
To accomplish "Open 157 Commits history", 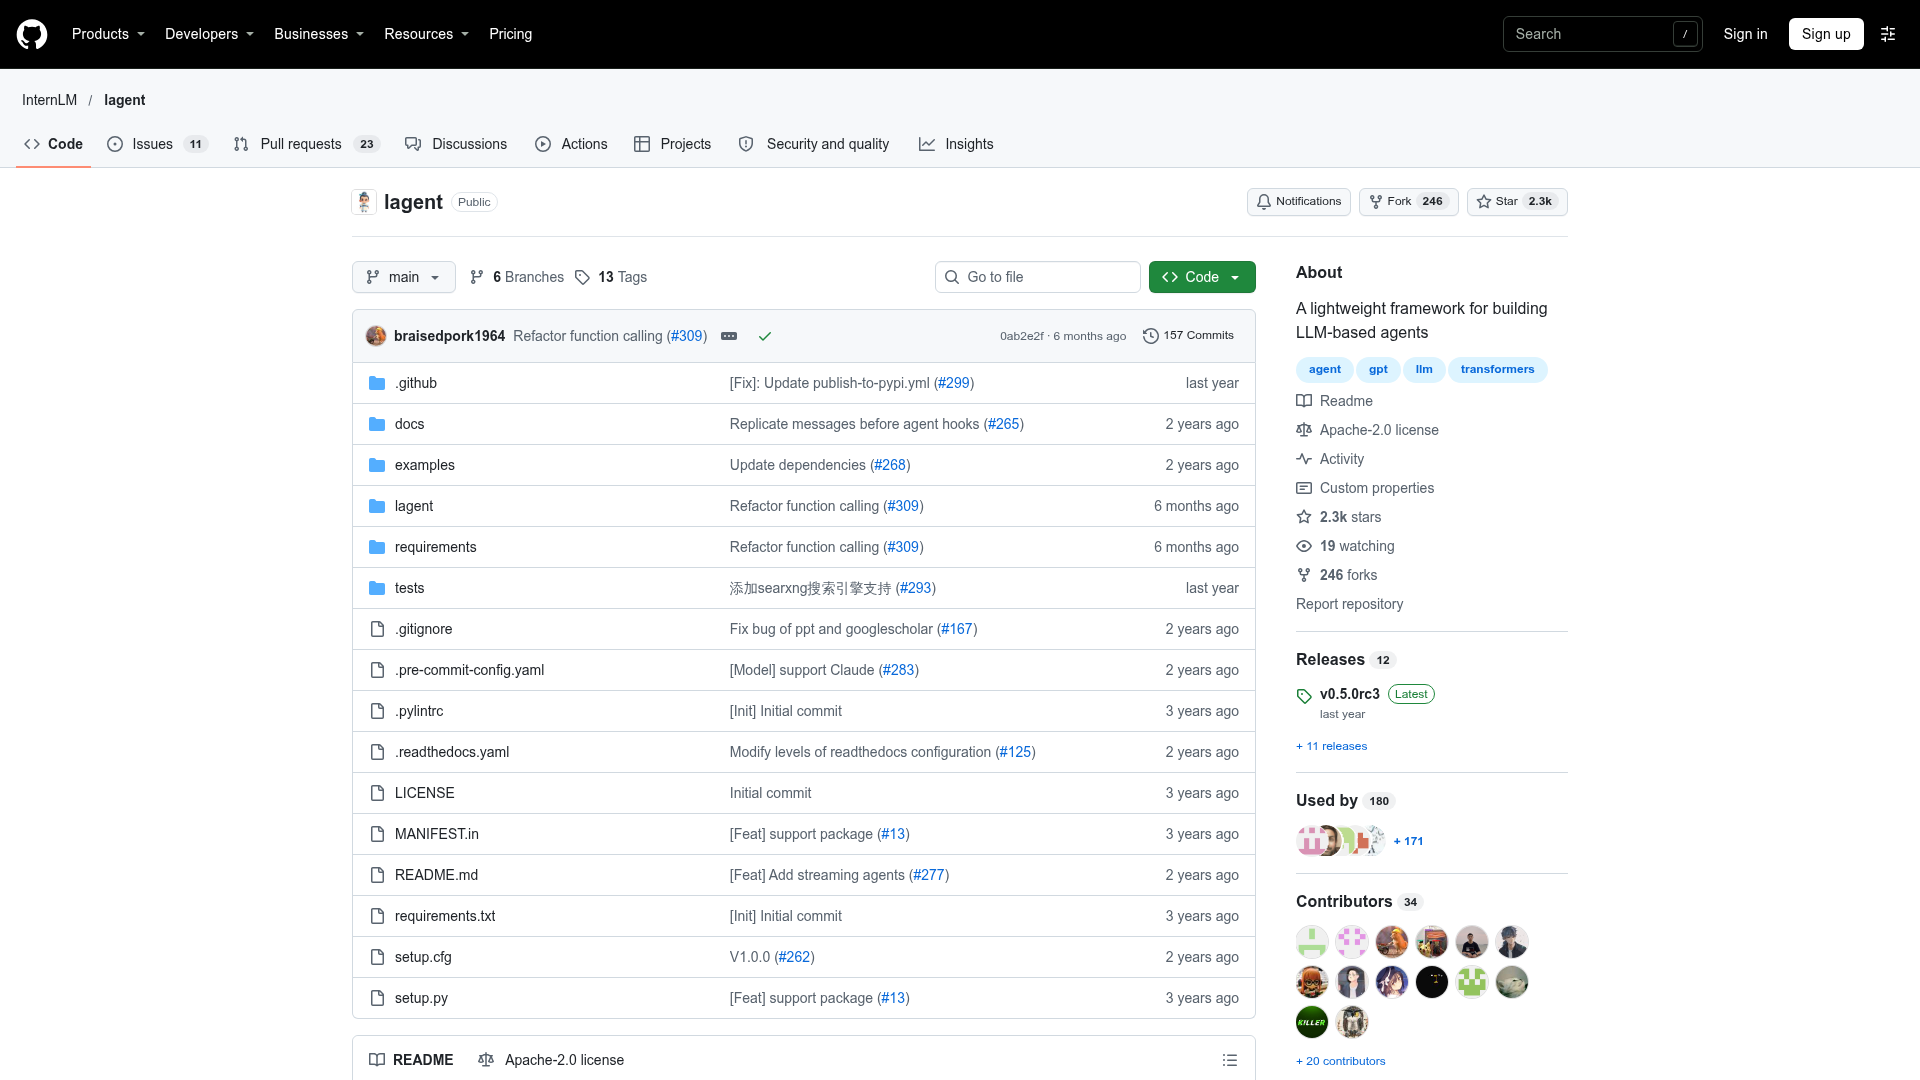I will pyautogui.click(x=1188, y=336).
